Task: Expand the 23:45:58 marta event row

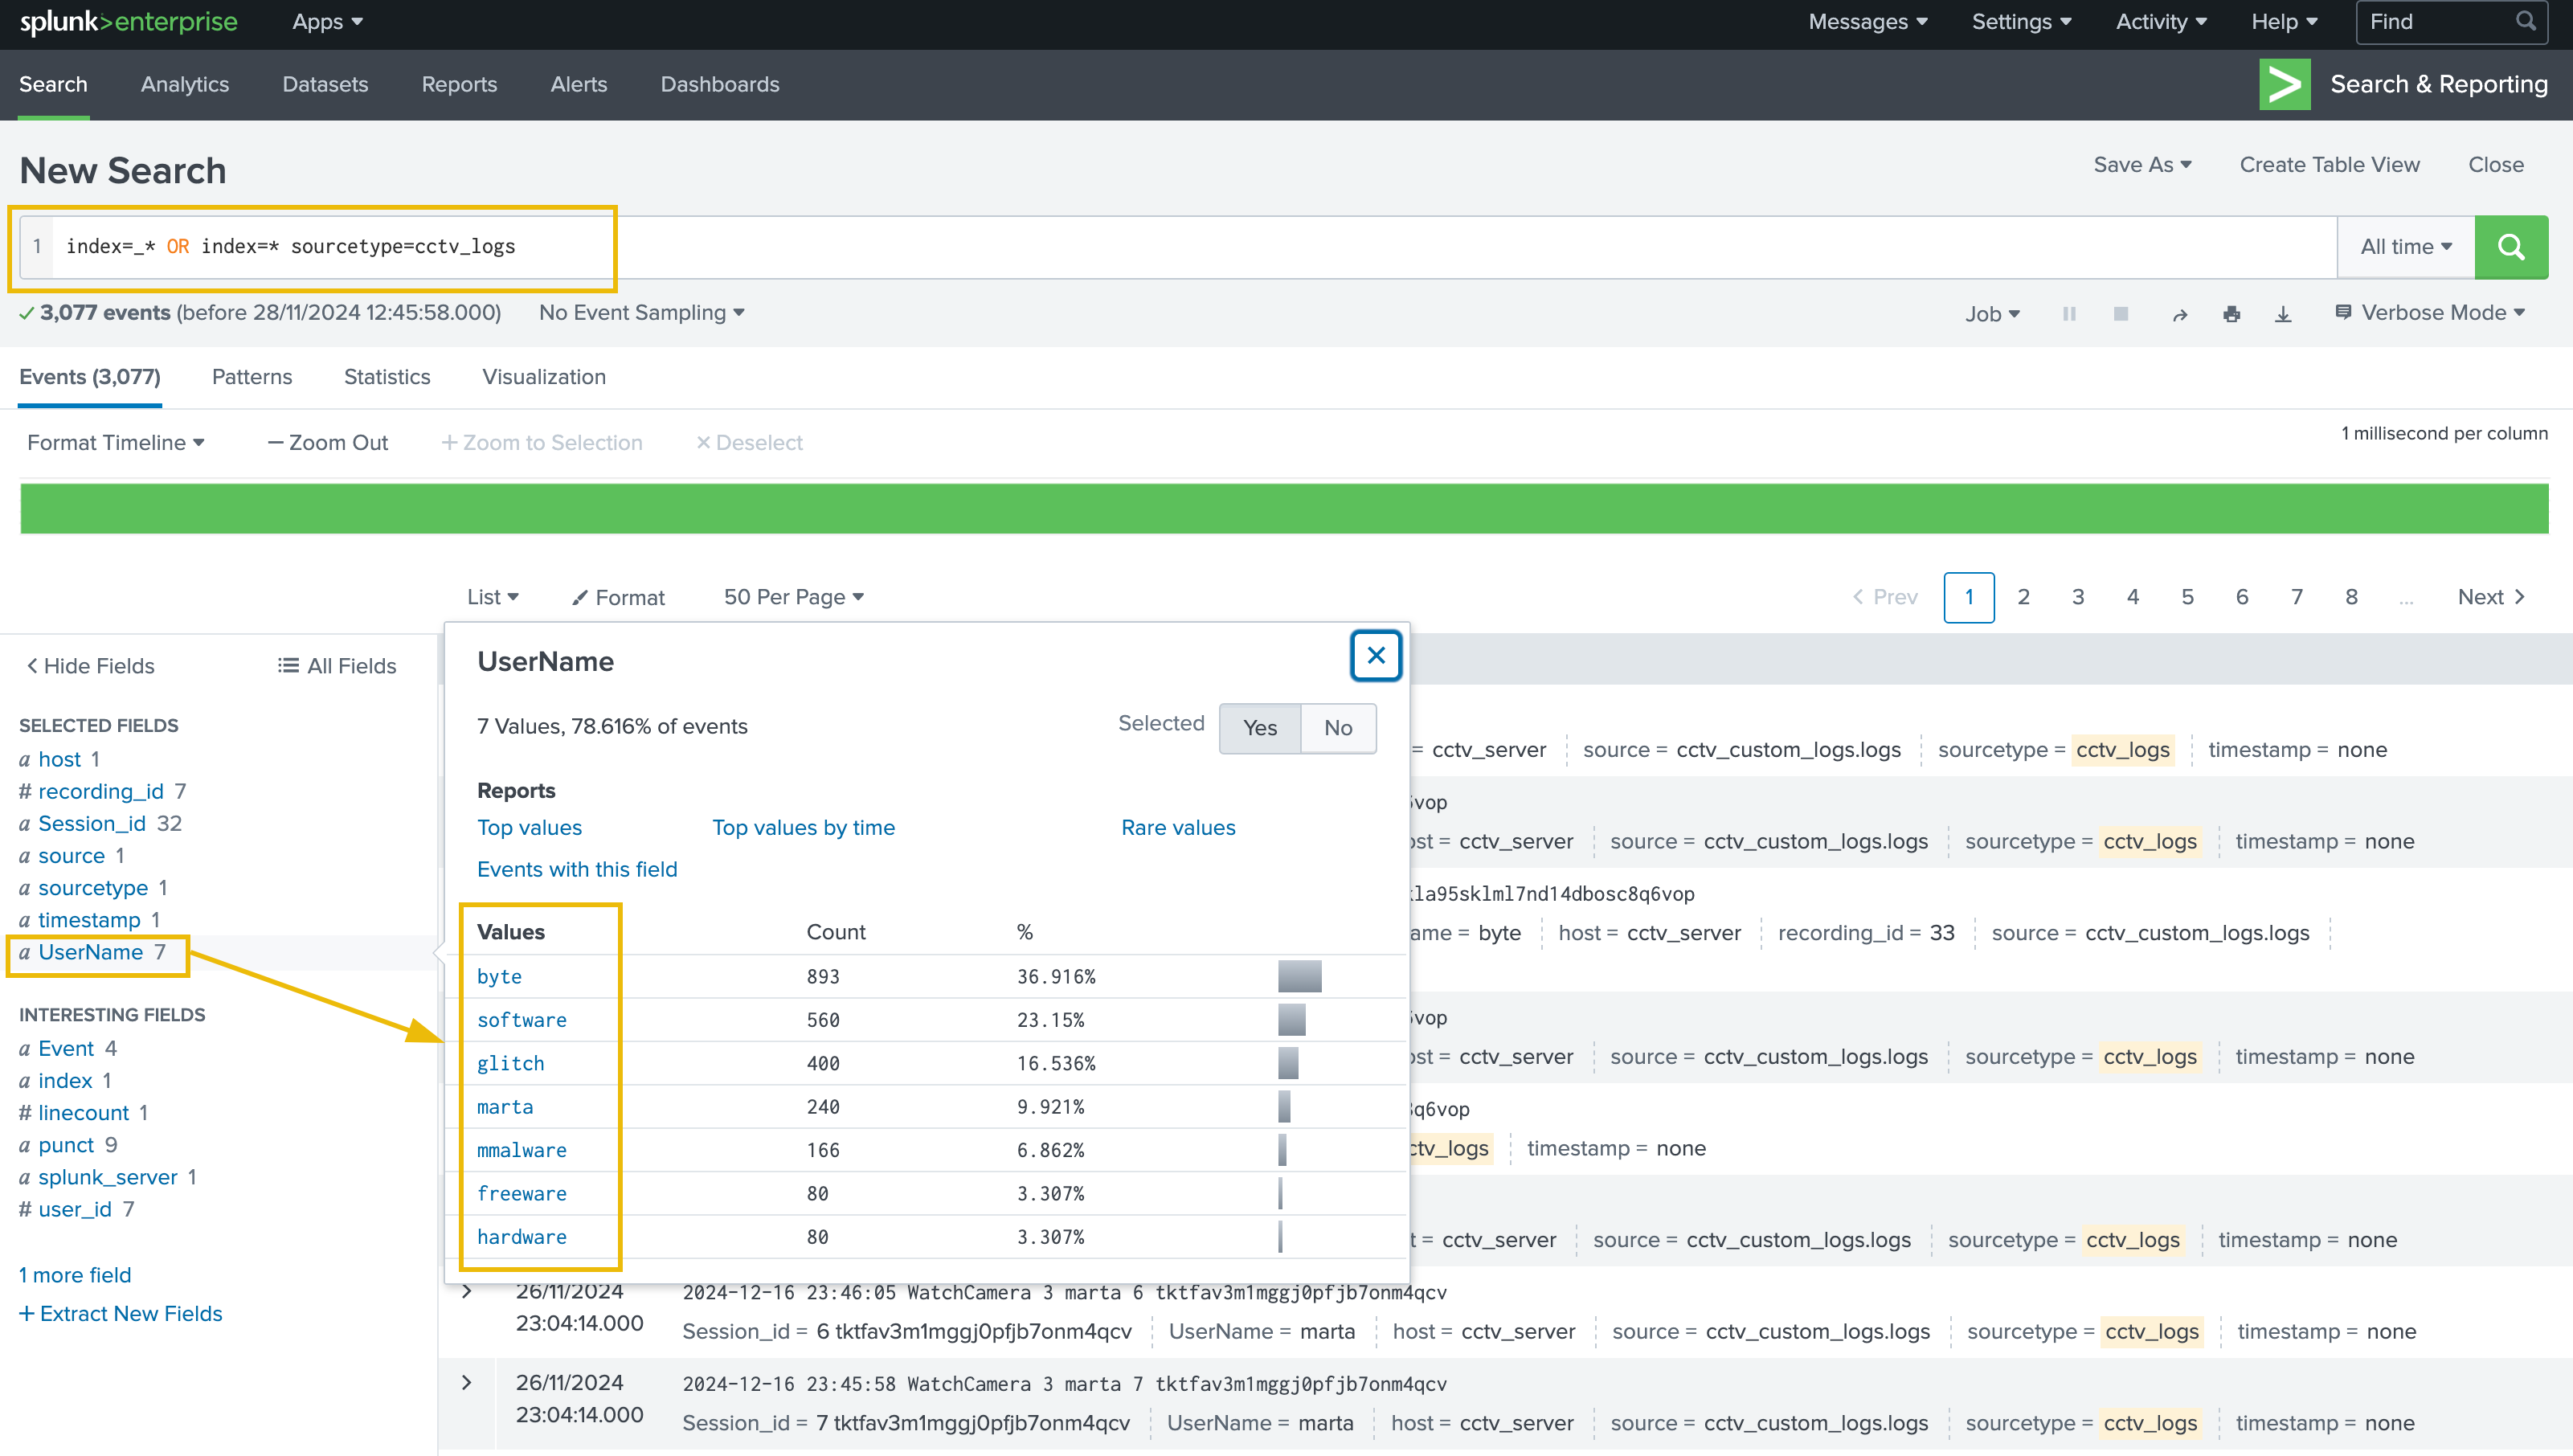Action: click(x=466, y=1383)
